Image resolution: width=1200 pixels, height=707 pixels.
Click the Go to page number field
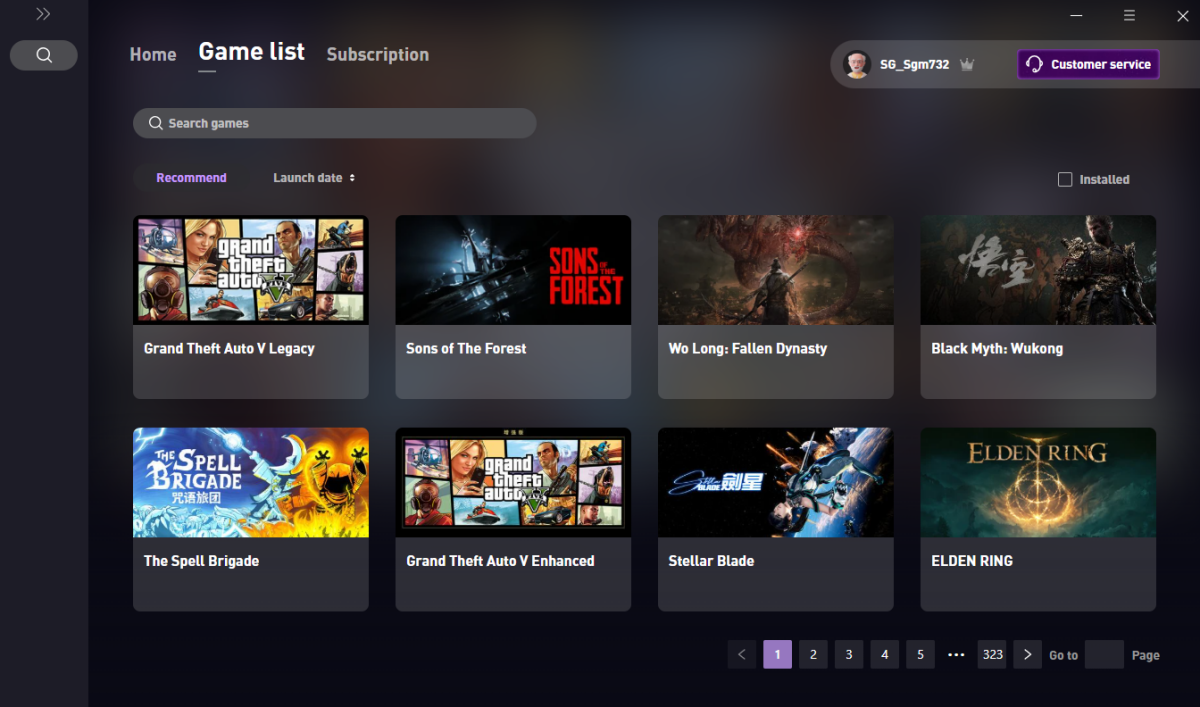point(1104,655)
